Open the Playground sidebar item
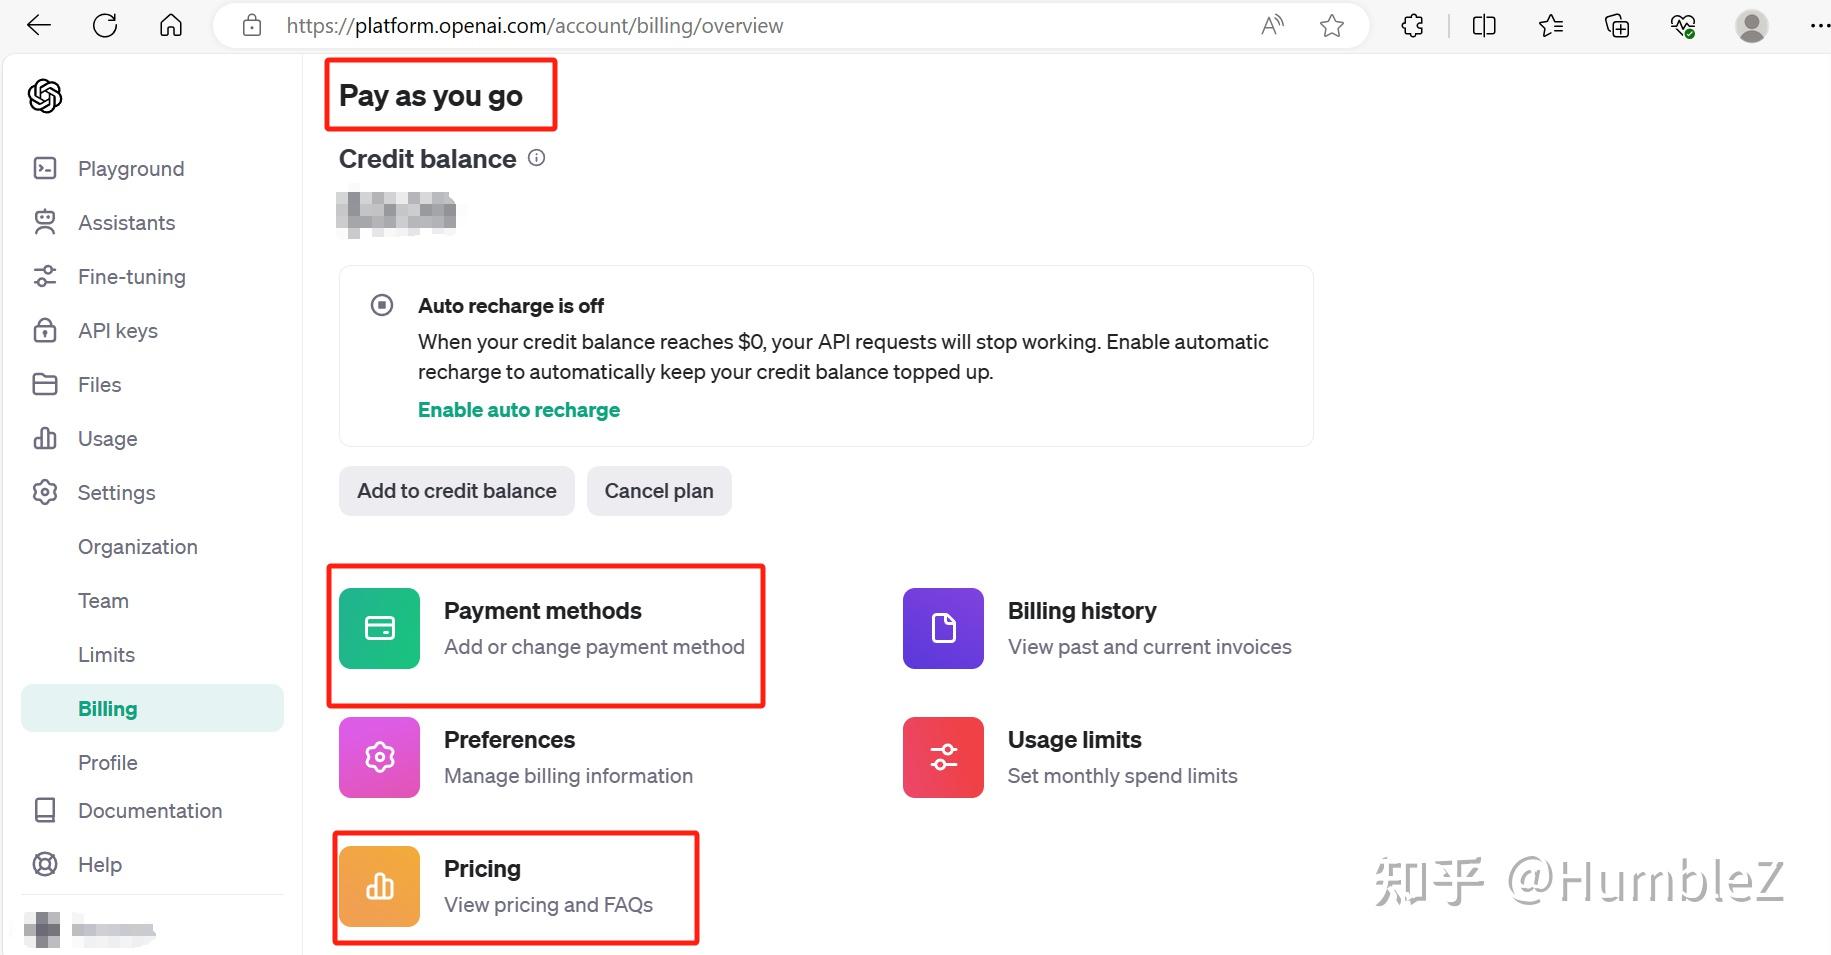Viewport: 1831px width, 955px height. pyautogui.click(x=131, y=169)
